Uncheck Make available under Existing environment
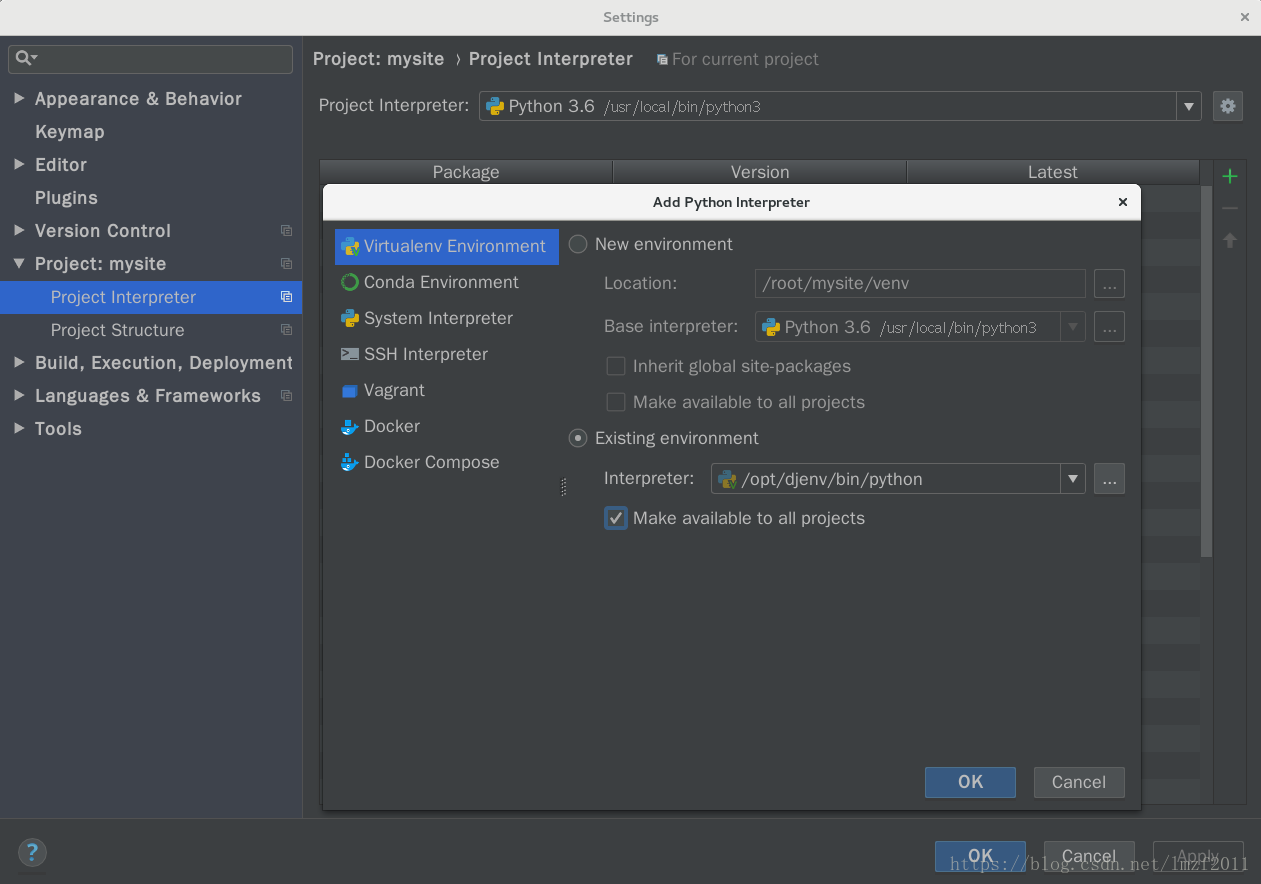Viewport: 1261px width, 884px height. pyautogui.click(x=616, y=518)
